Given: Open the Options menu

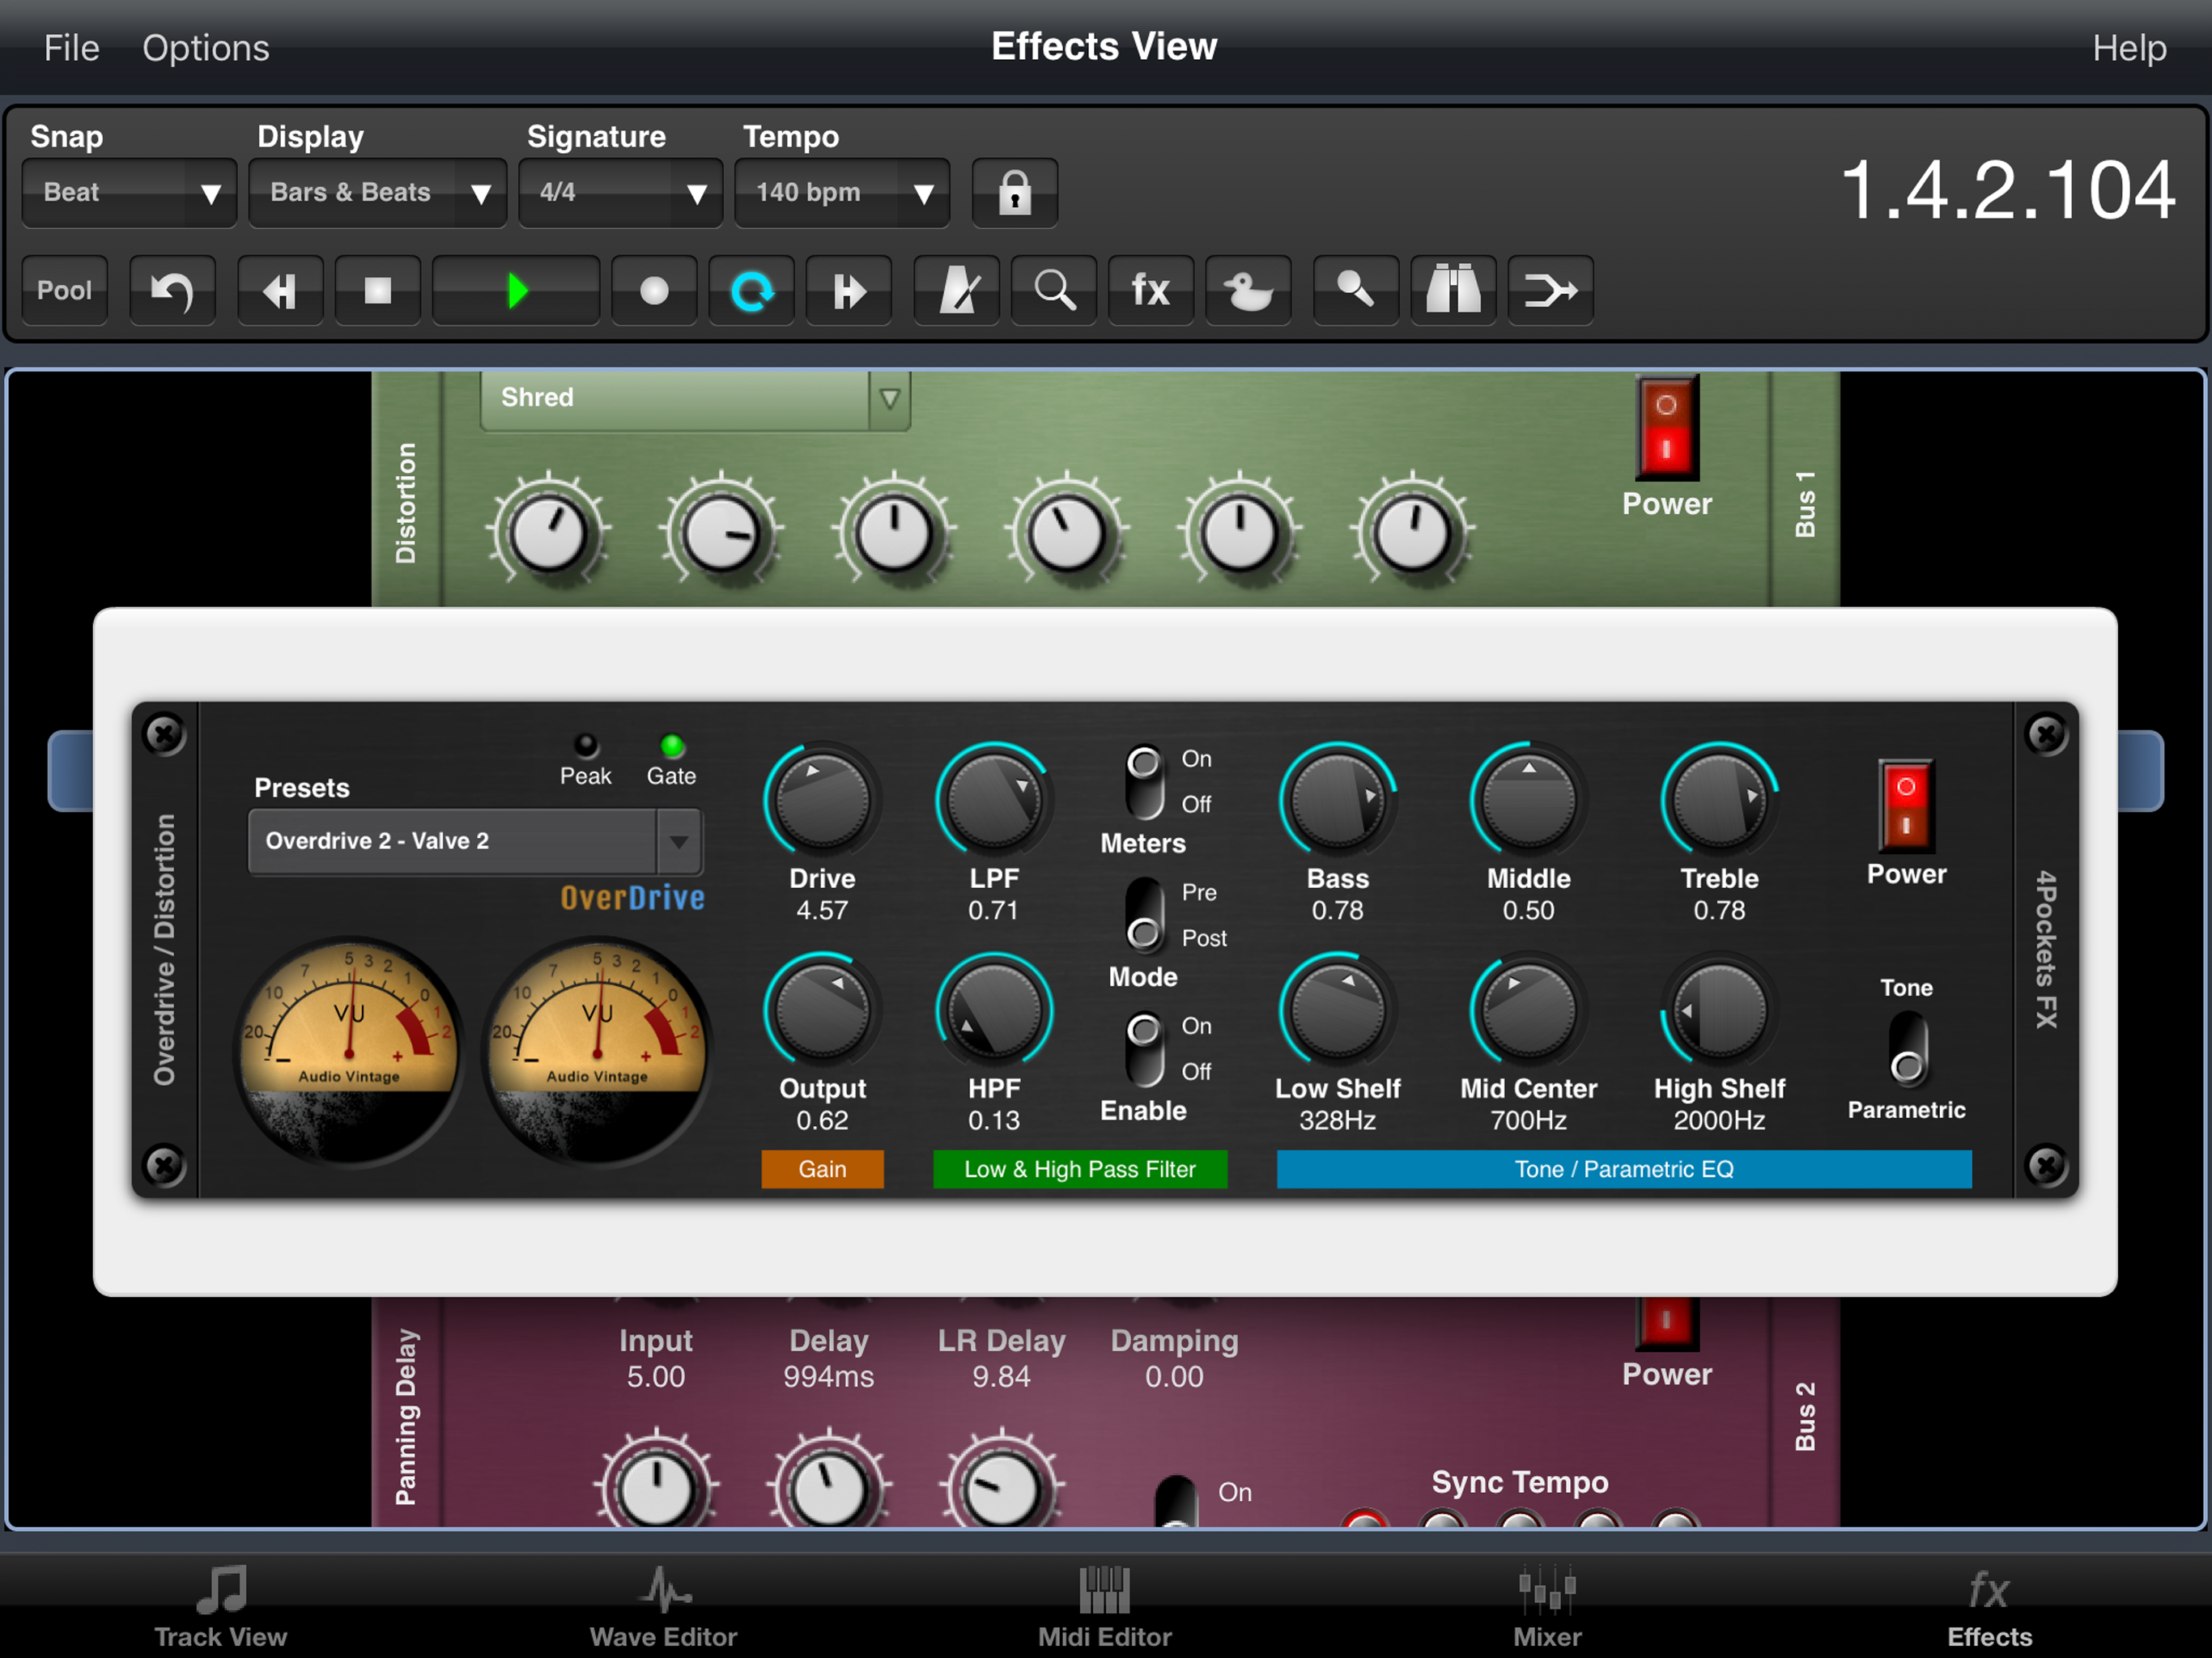Looking at the screenshot, I should pos(205,48).
